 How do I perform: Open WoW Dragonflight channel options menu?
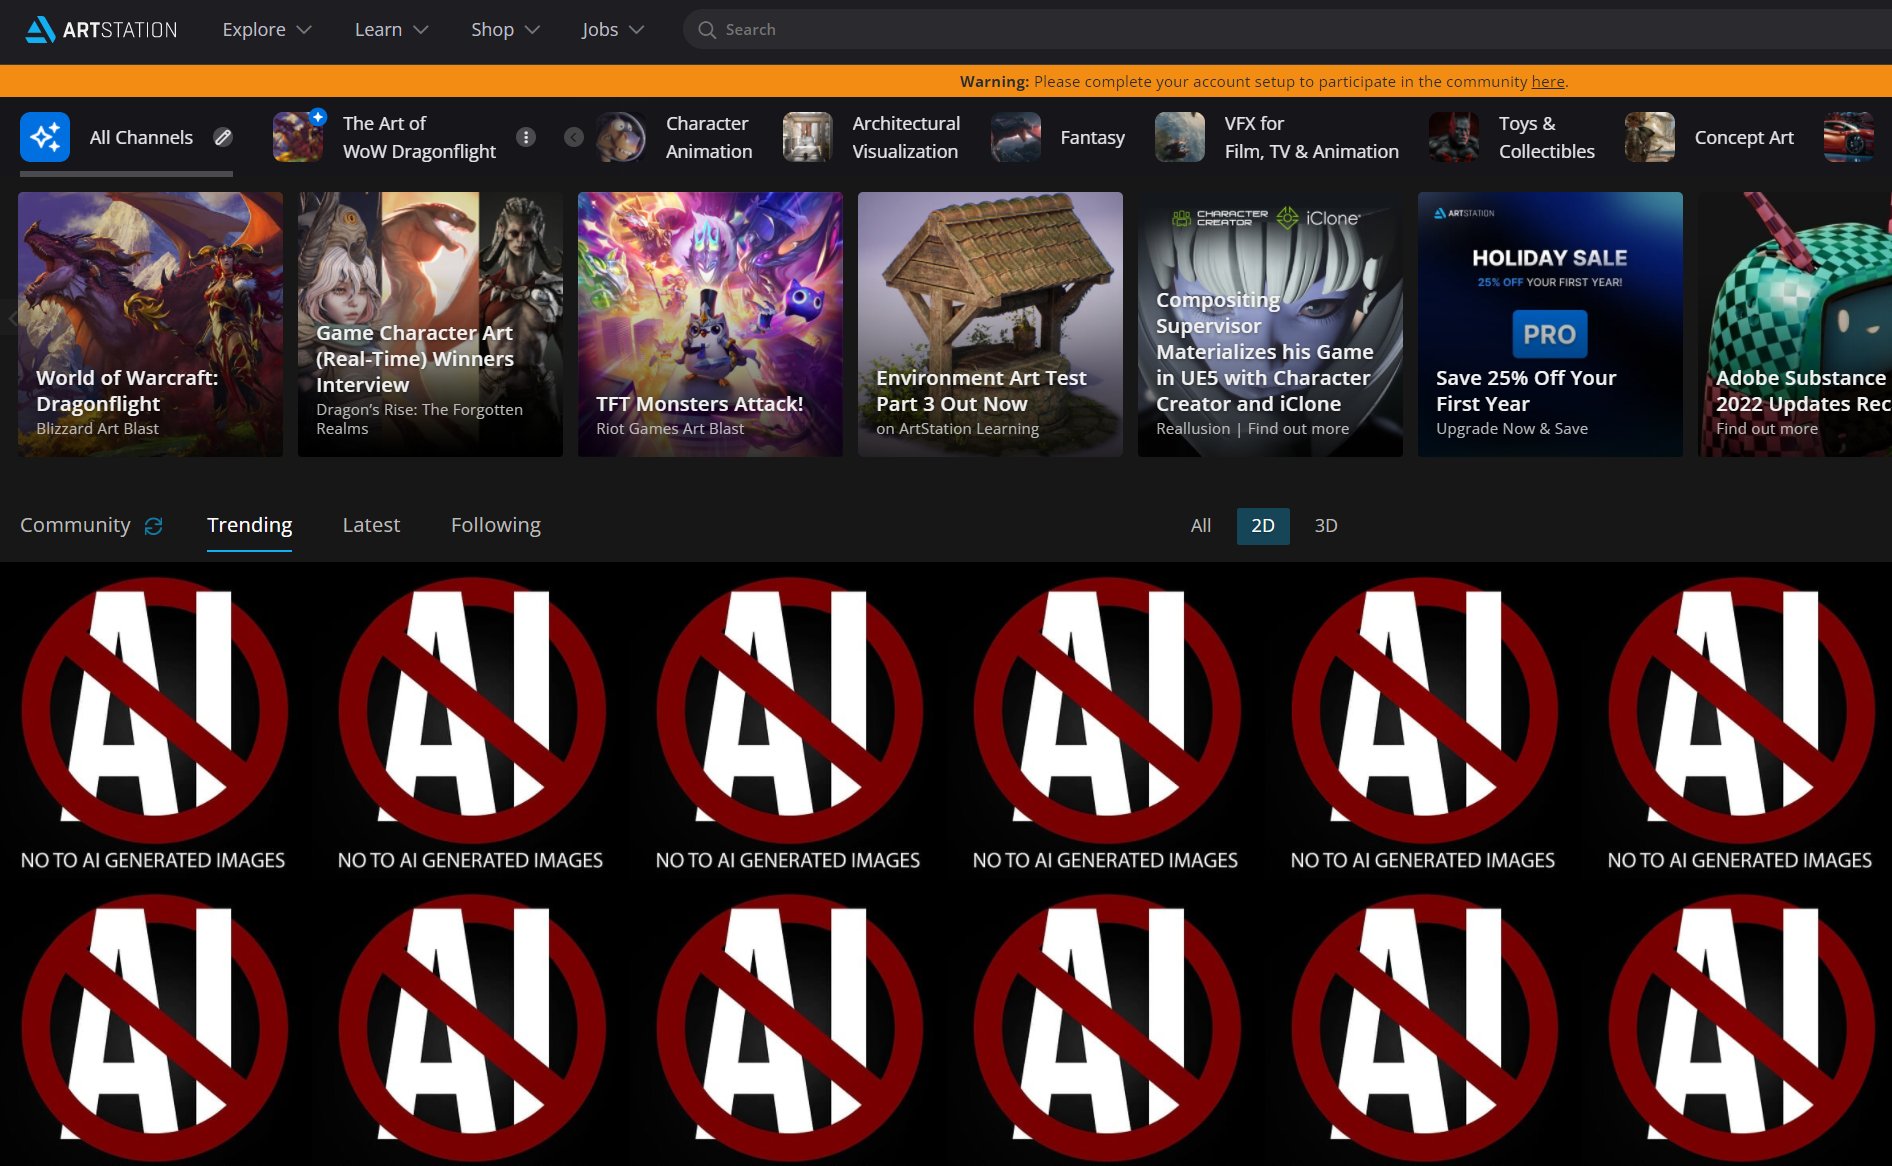point(526,137)
